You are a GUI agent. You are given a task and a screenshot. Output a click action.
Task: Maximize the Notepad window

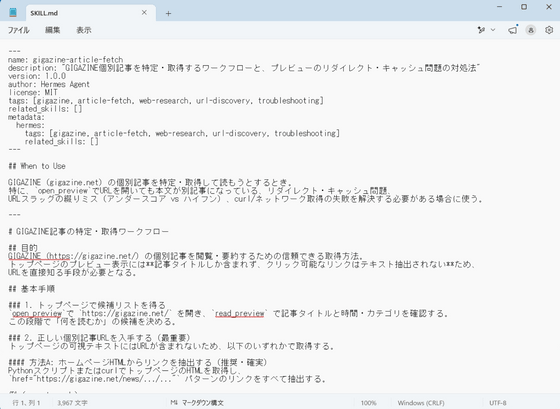click(x=524, y=7)
